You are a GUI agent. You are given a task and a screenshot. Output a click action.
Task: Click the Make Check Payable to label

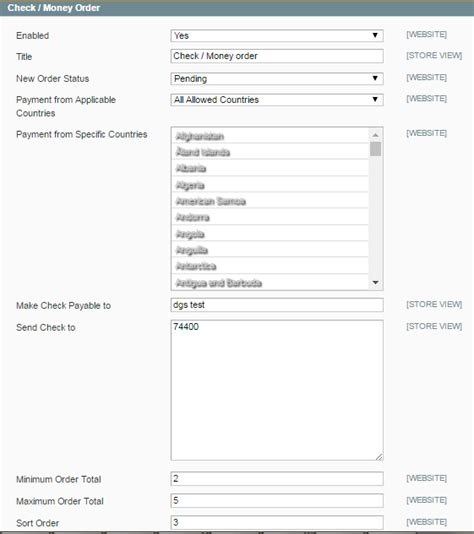(x=63, y=305)
